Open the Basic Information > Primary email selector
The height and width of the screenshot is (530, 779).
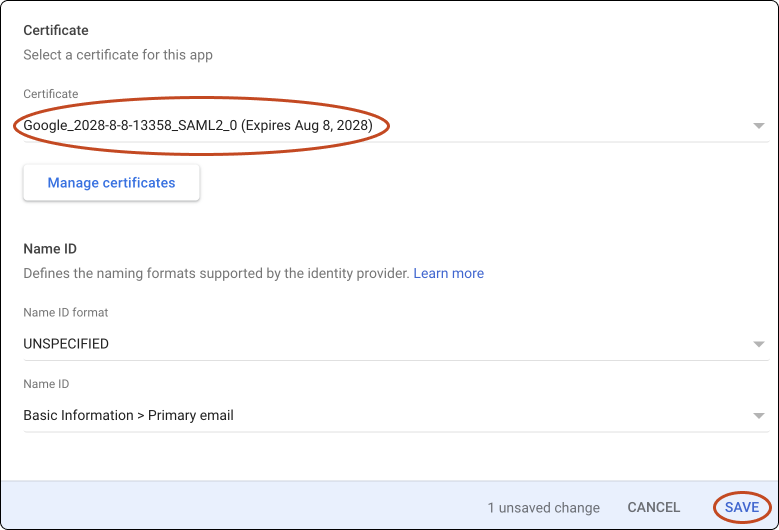pyautogui.click(x=380, y=415)
